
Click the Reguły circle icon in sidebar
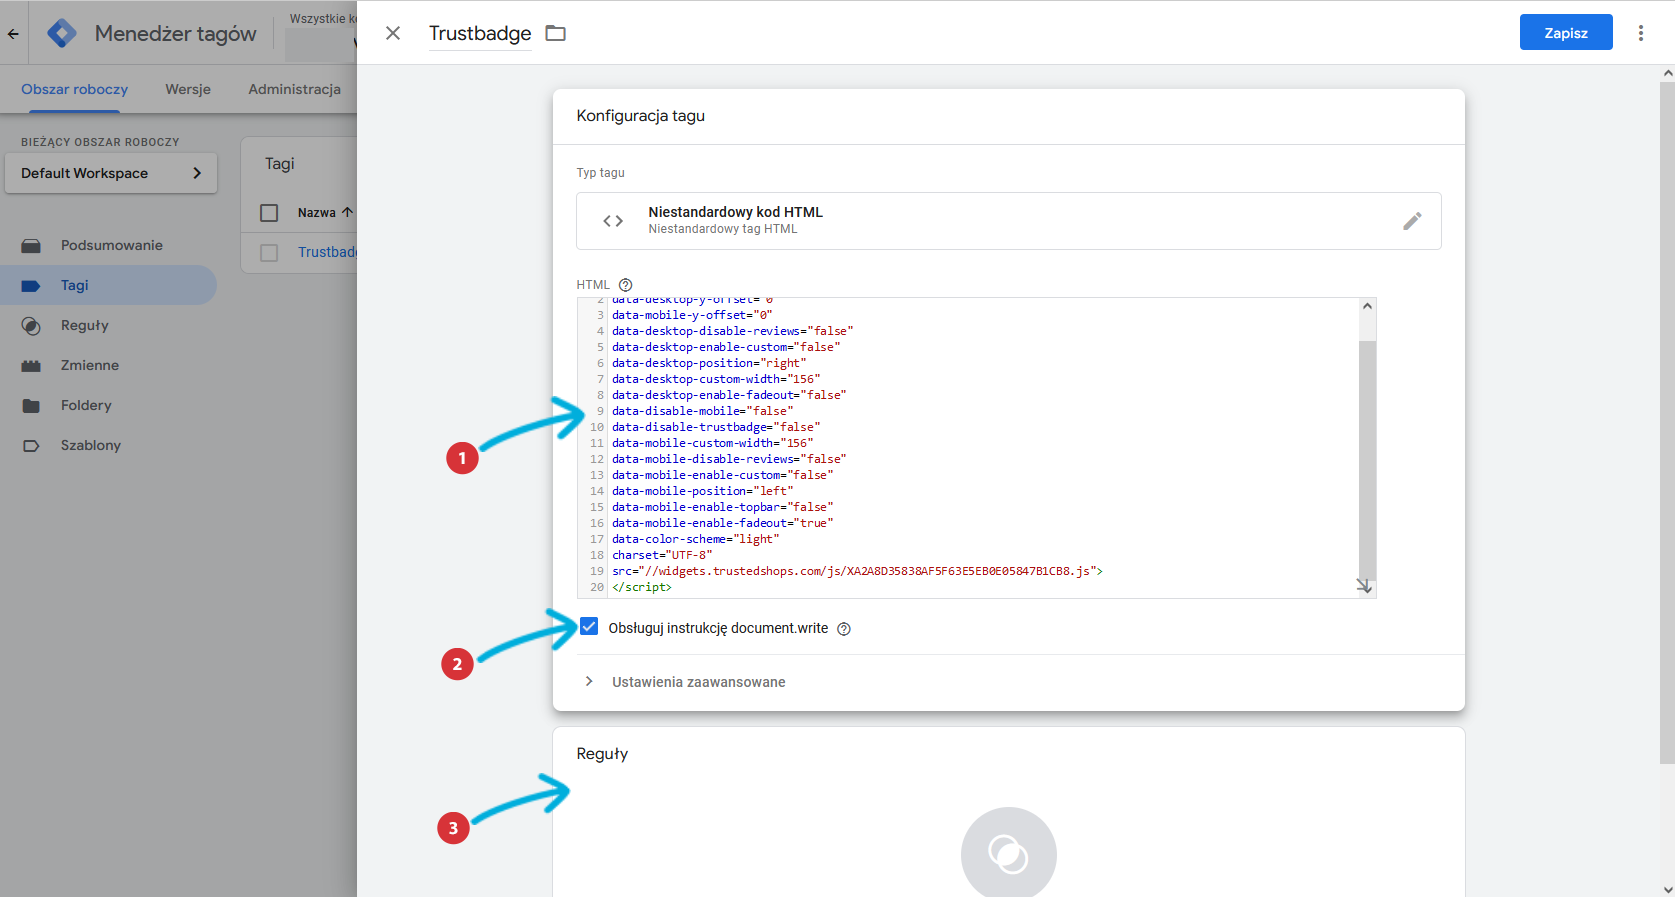[31, 326]
